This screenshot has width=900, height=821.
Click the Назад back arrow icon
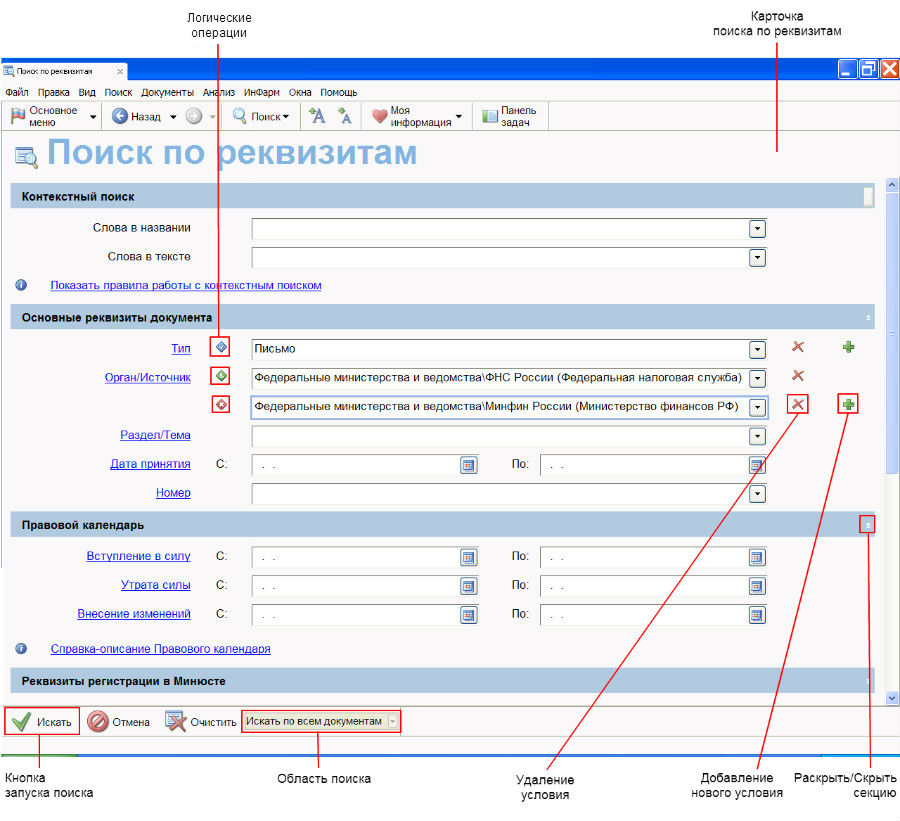click(x=119, y=117)
